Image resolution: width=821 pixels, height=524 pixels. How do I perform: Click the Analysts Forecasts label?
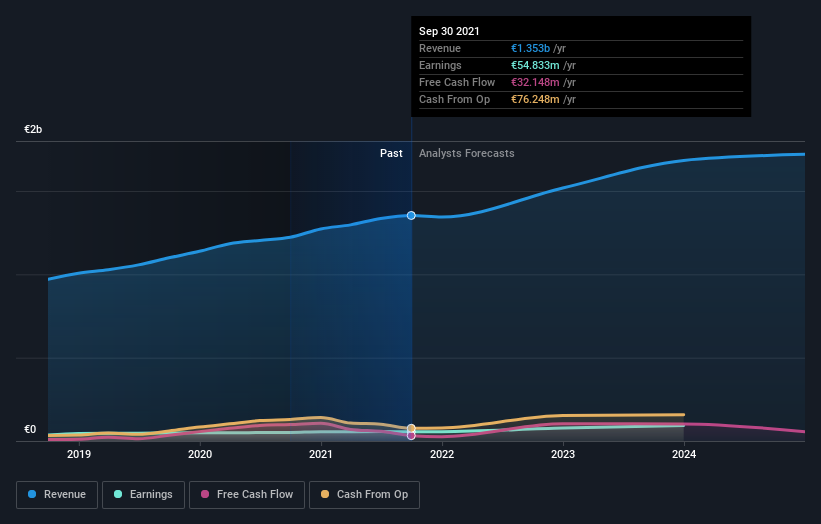467,153
